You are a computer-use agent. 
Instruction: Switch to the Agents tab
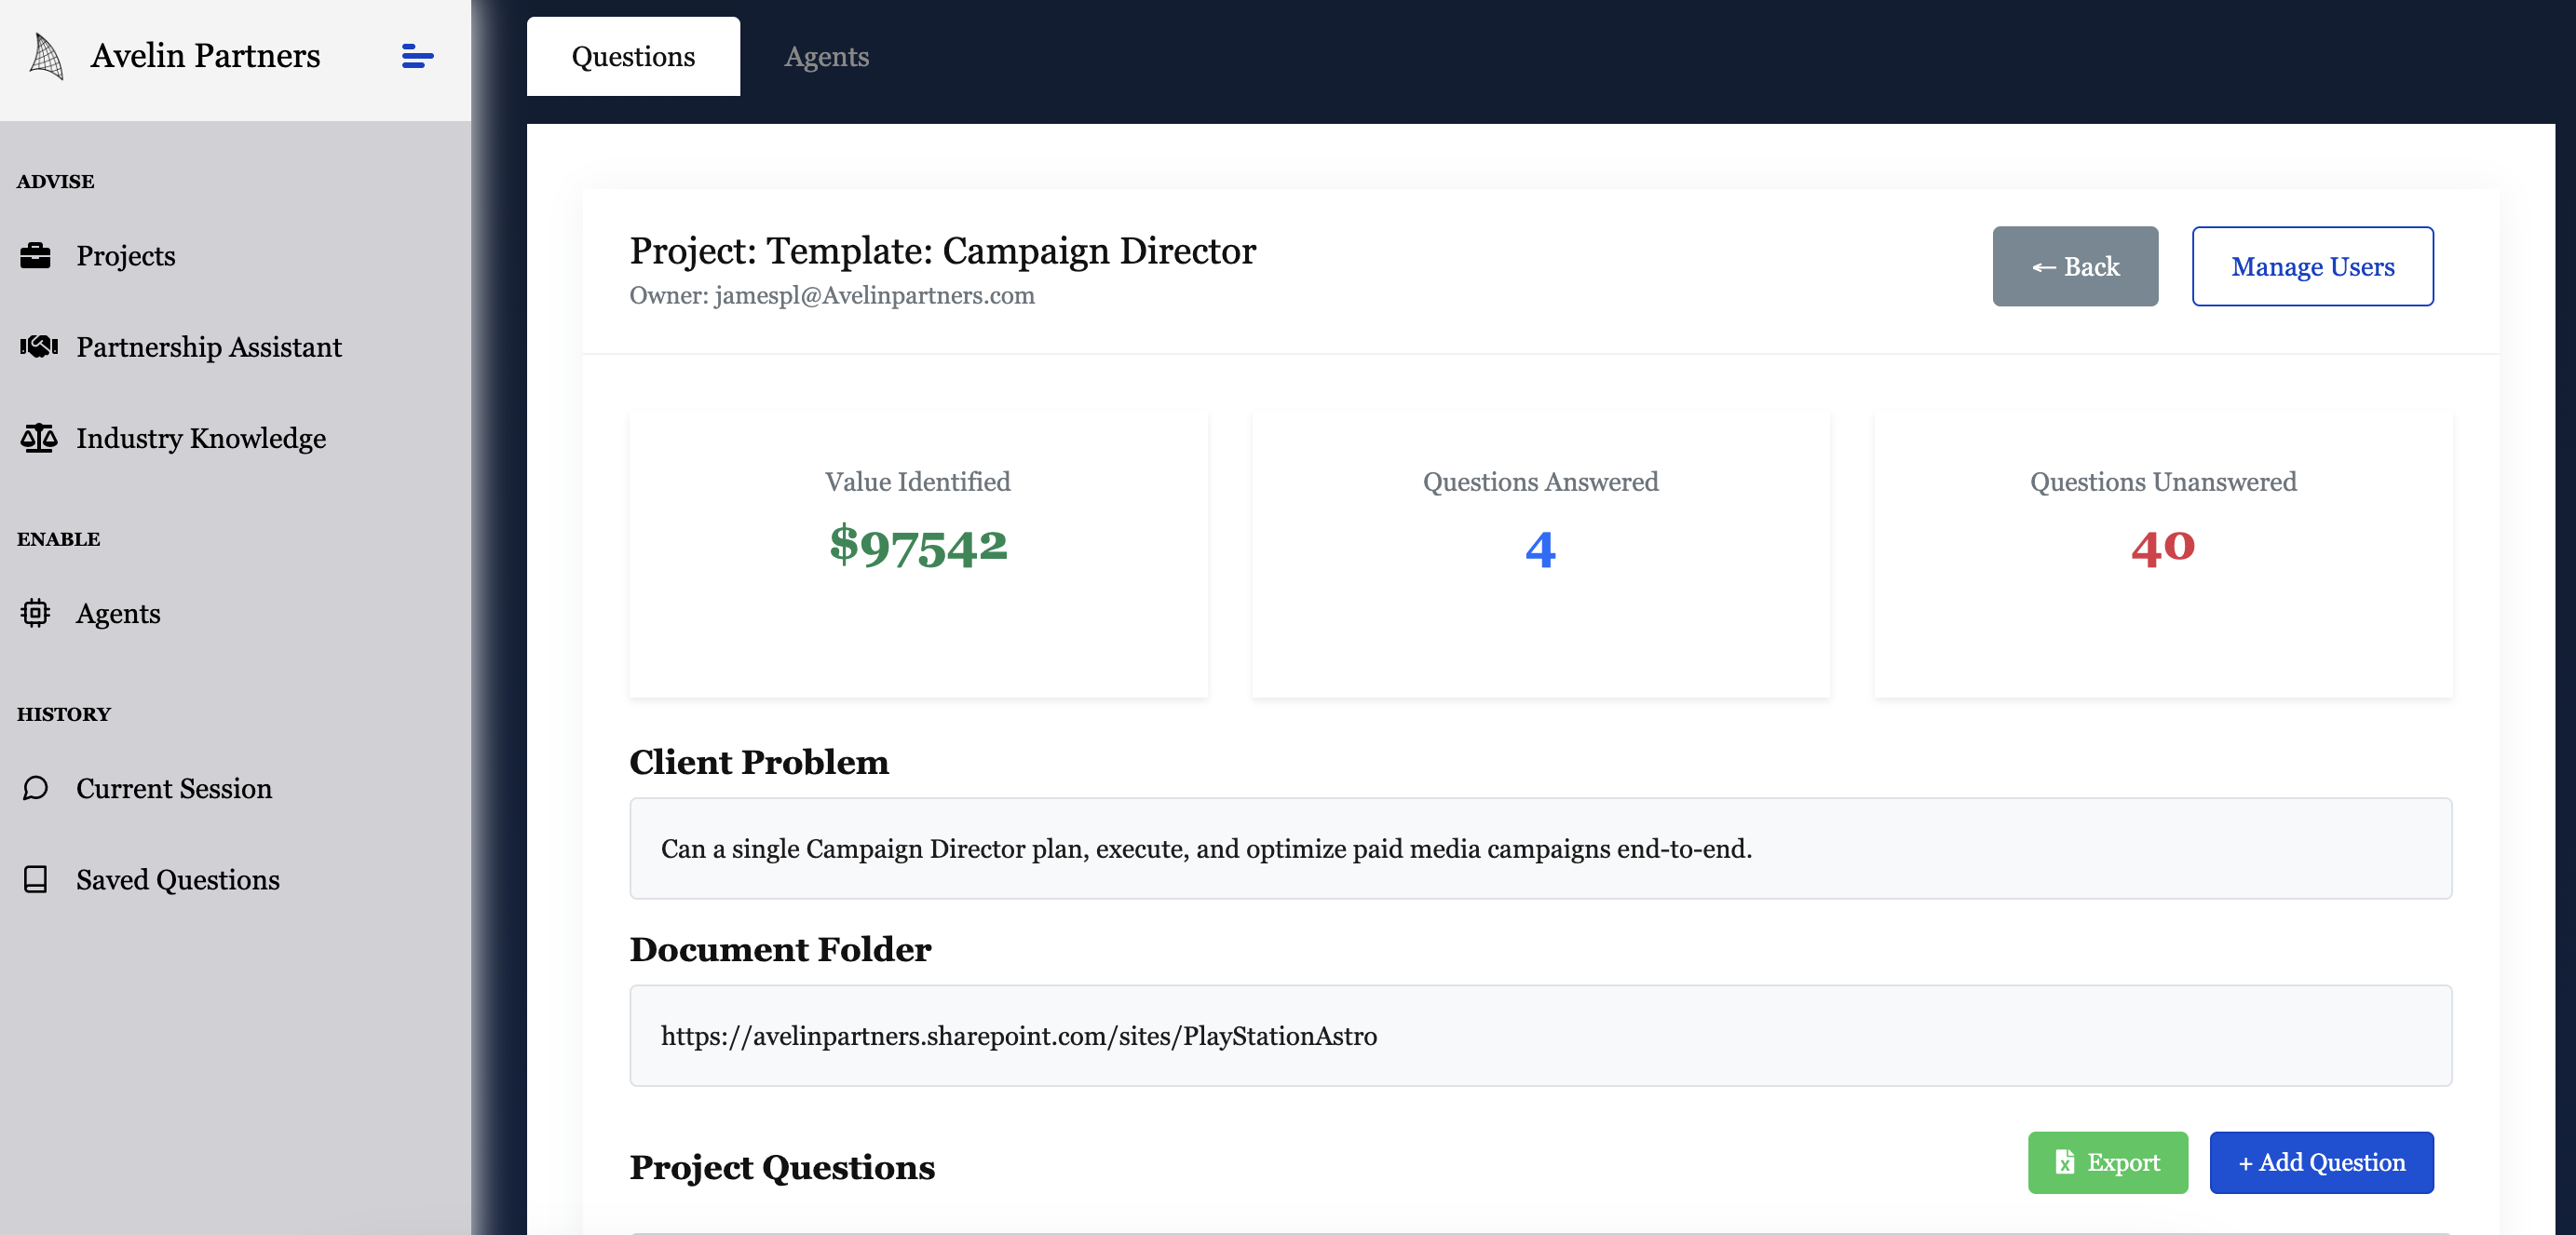826,56
